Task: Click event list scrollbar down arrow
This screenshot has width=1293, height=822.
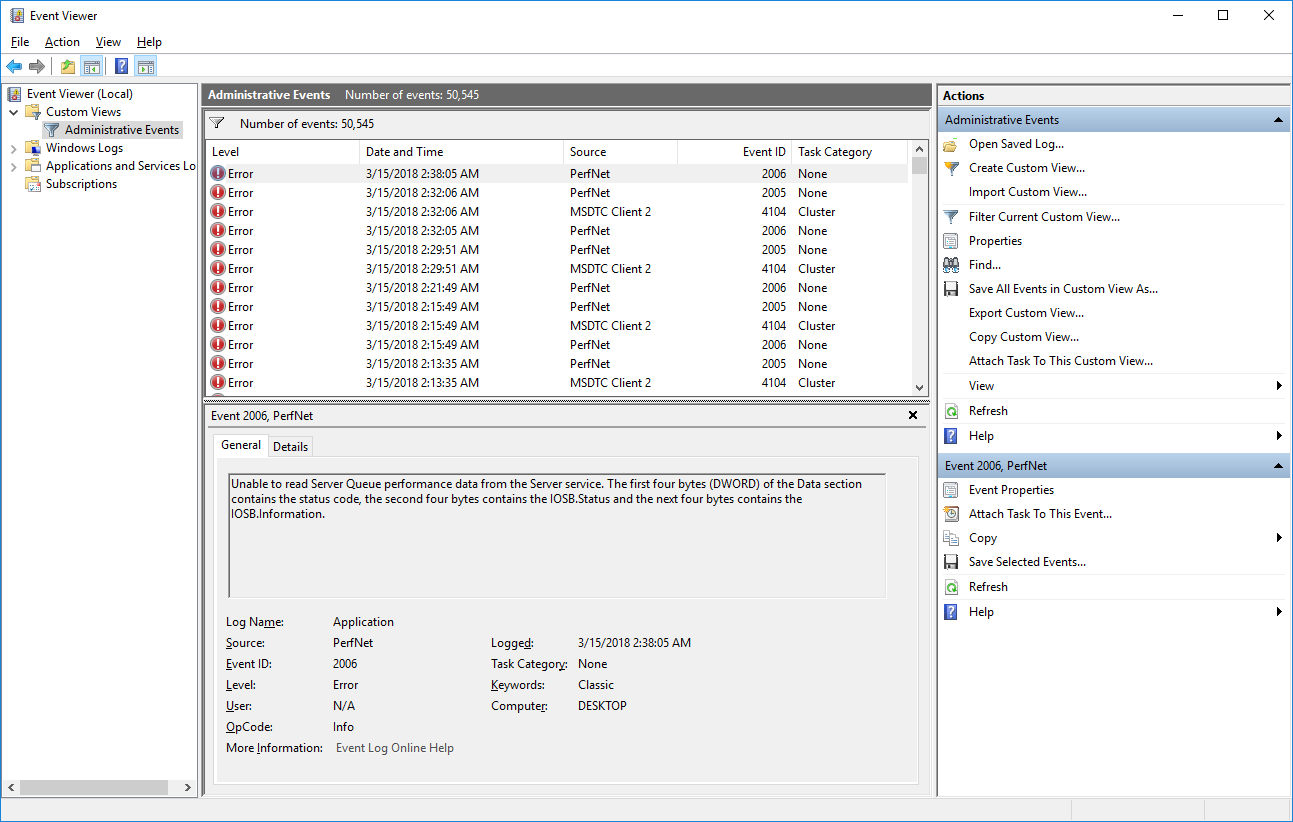Action: pos(919,387)
